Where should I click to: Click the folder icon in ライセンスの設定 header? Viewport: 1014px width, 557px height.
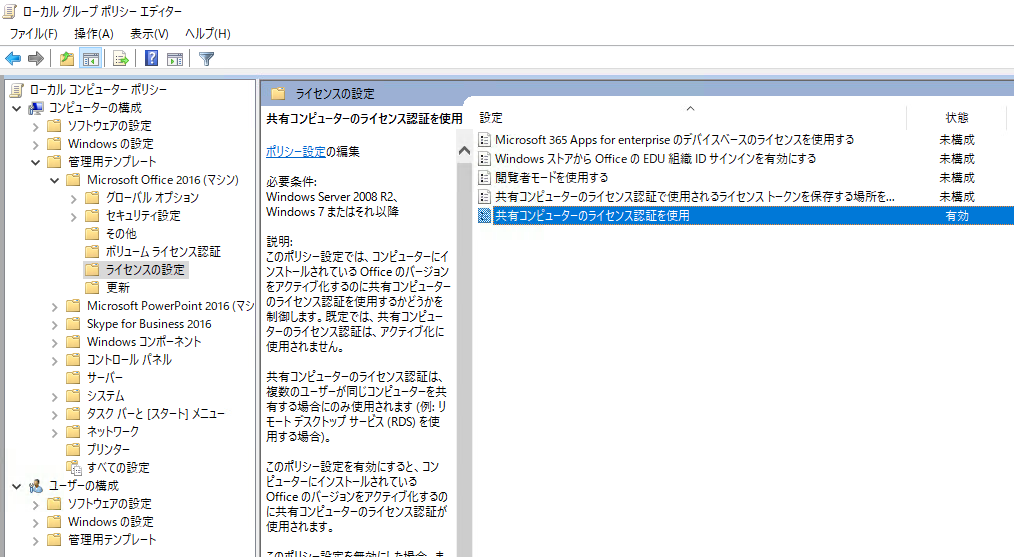click(278, 94)
